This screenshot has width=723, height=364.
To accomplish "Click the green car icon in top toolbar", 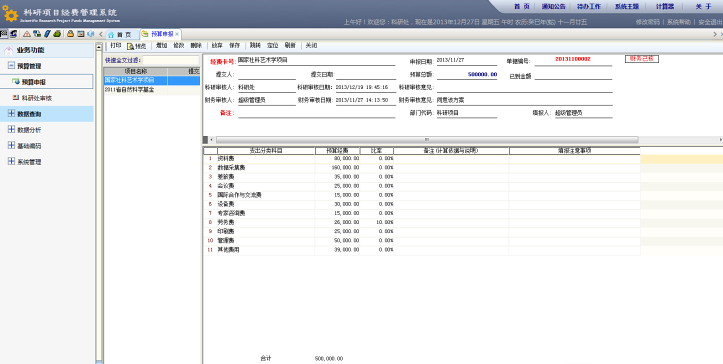I will point(57,34).
